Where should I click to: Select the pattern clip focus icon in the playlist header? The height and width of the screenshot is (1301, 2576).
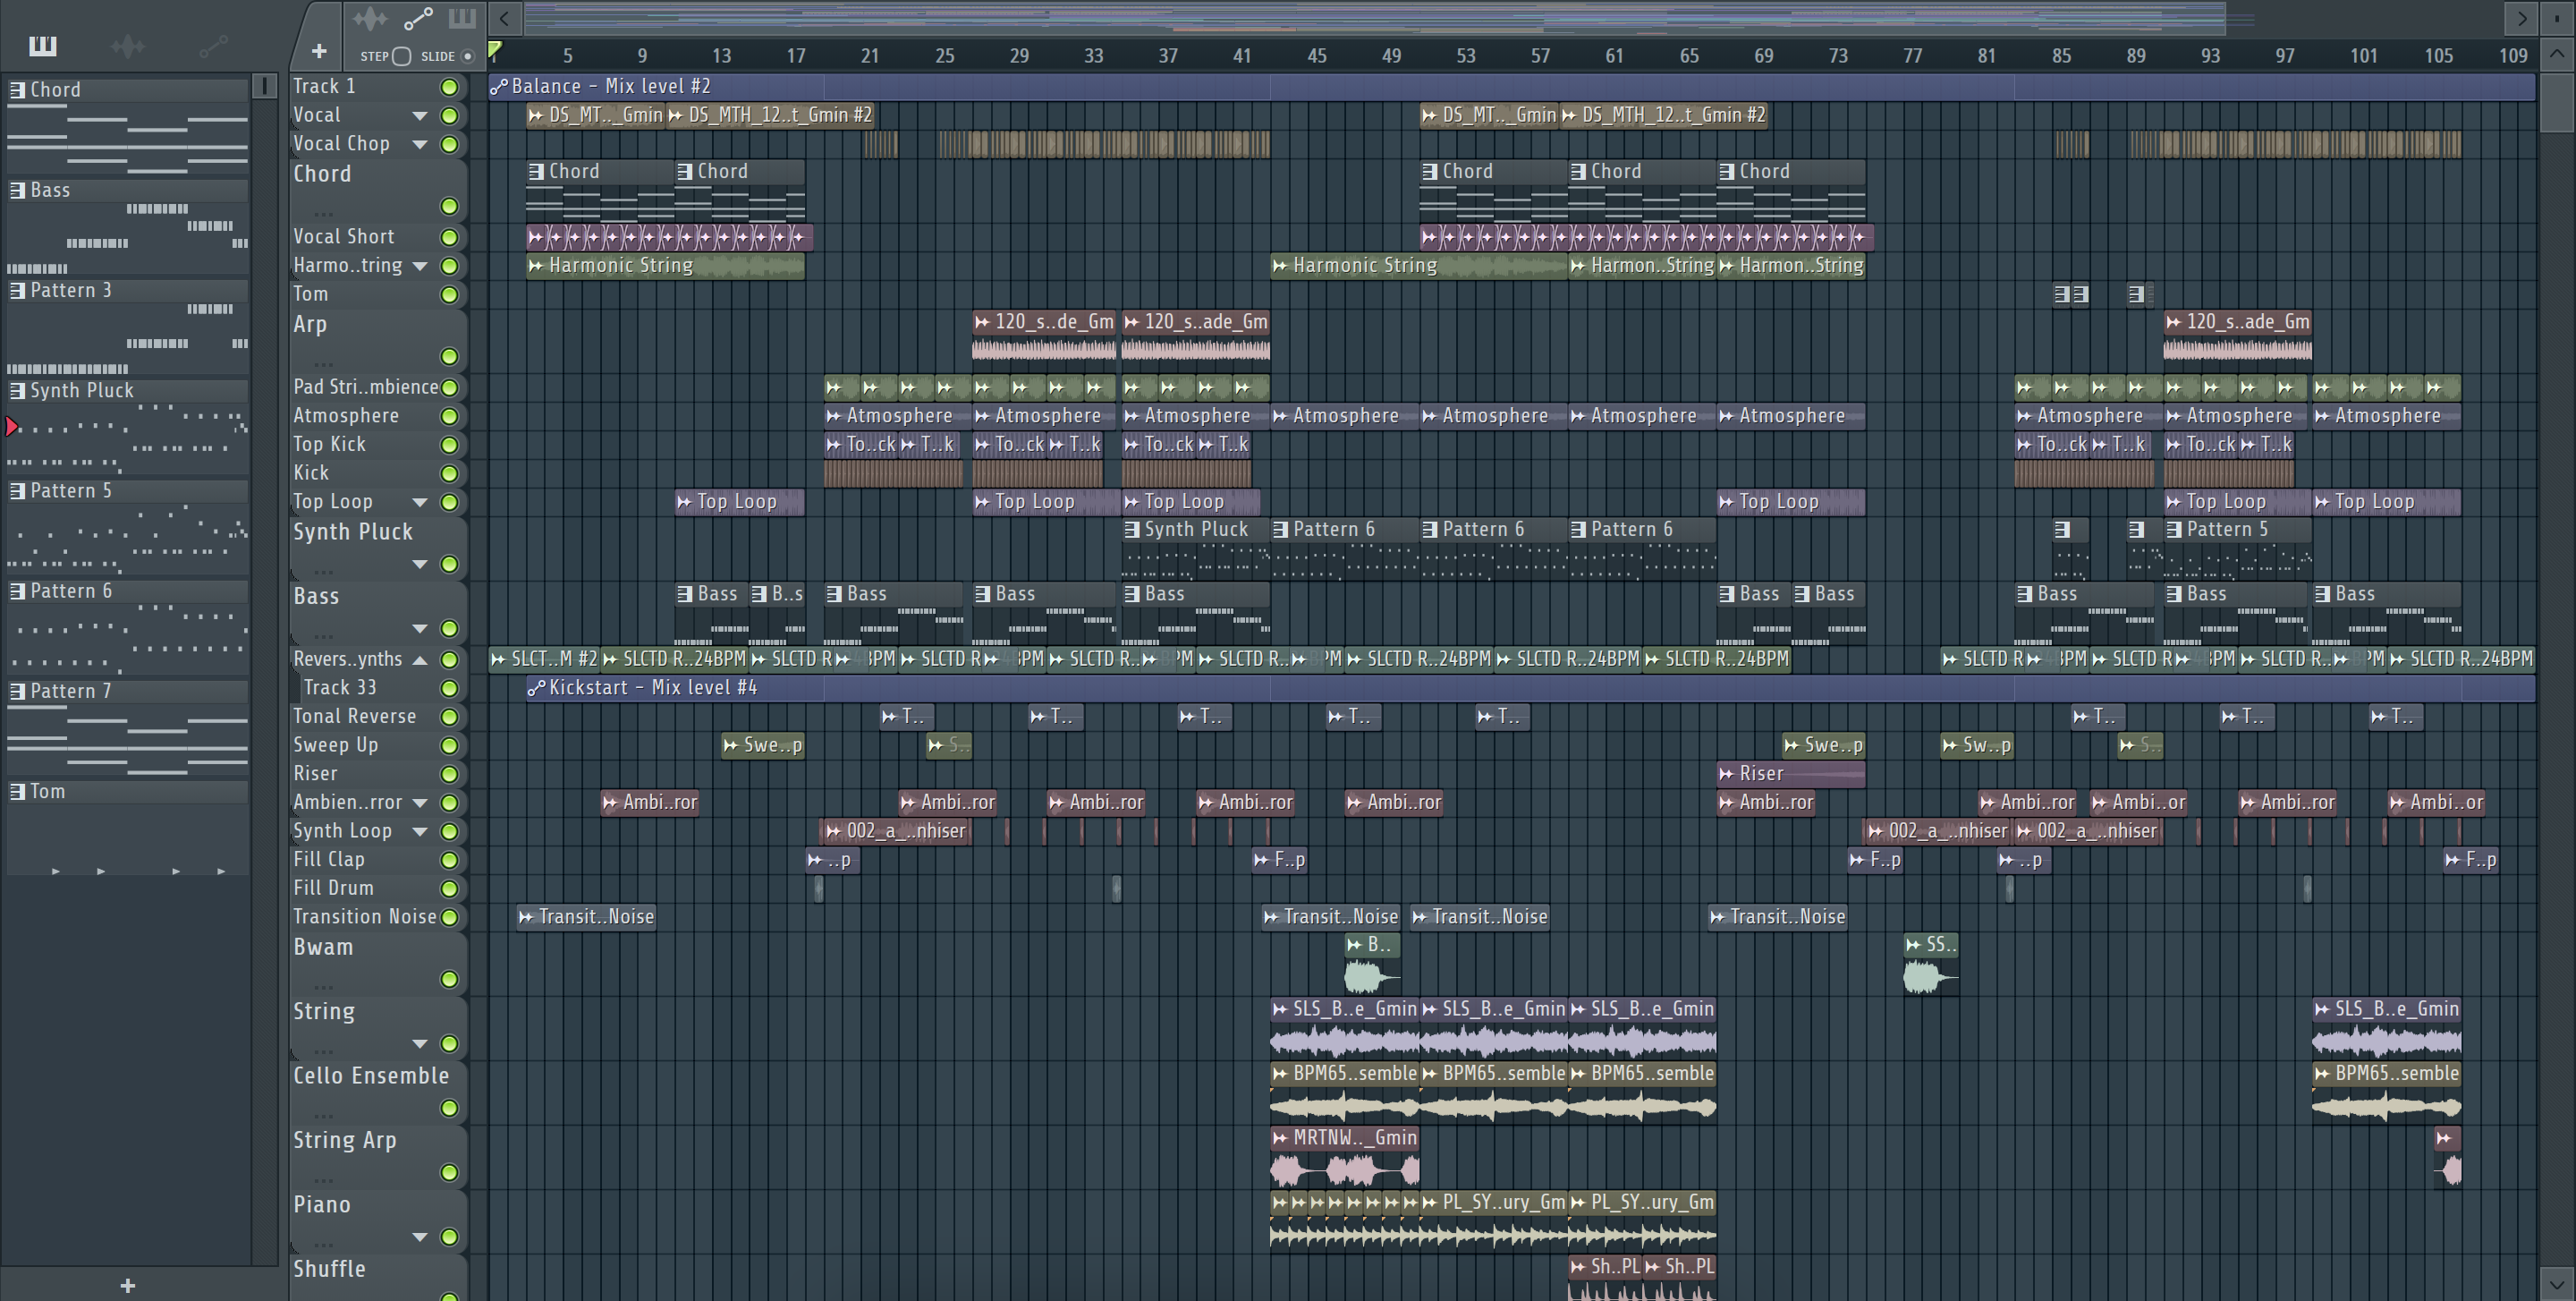pos(462,18)
